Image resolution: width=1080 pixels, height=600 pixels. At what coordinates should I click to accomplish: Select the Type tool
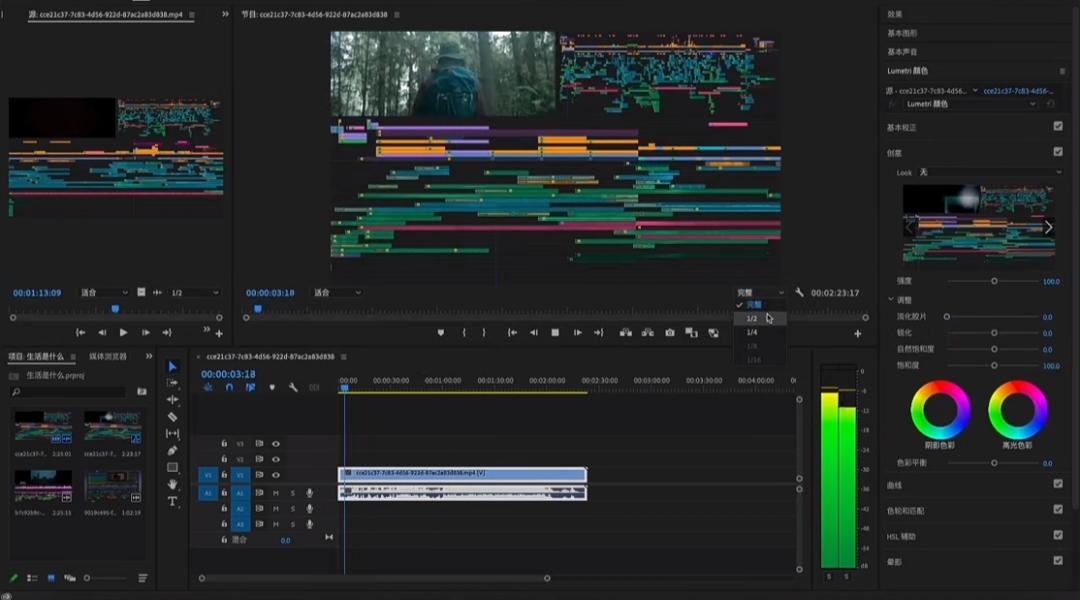point(172,501)
